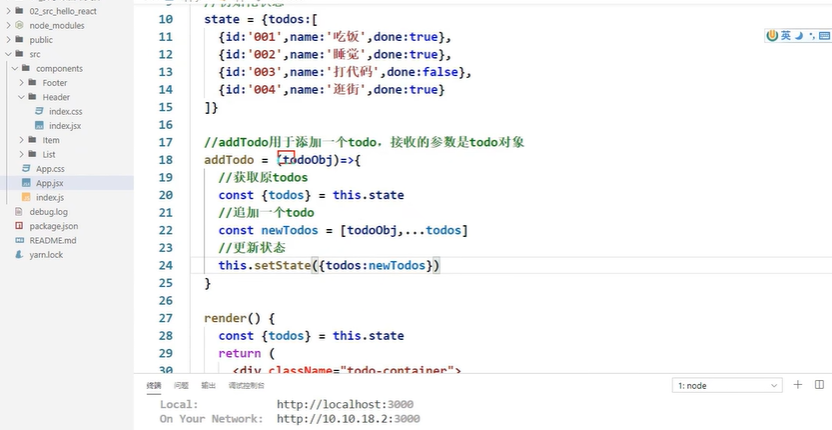Viewport: 832px width, 430px height.
Task: Click line number 10 in the gutter
Action: 166,19
